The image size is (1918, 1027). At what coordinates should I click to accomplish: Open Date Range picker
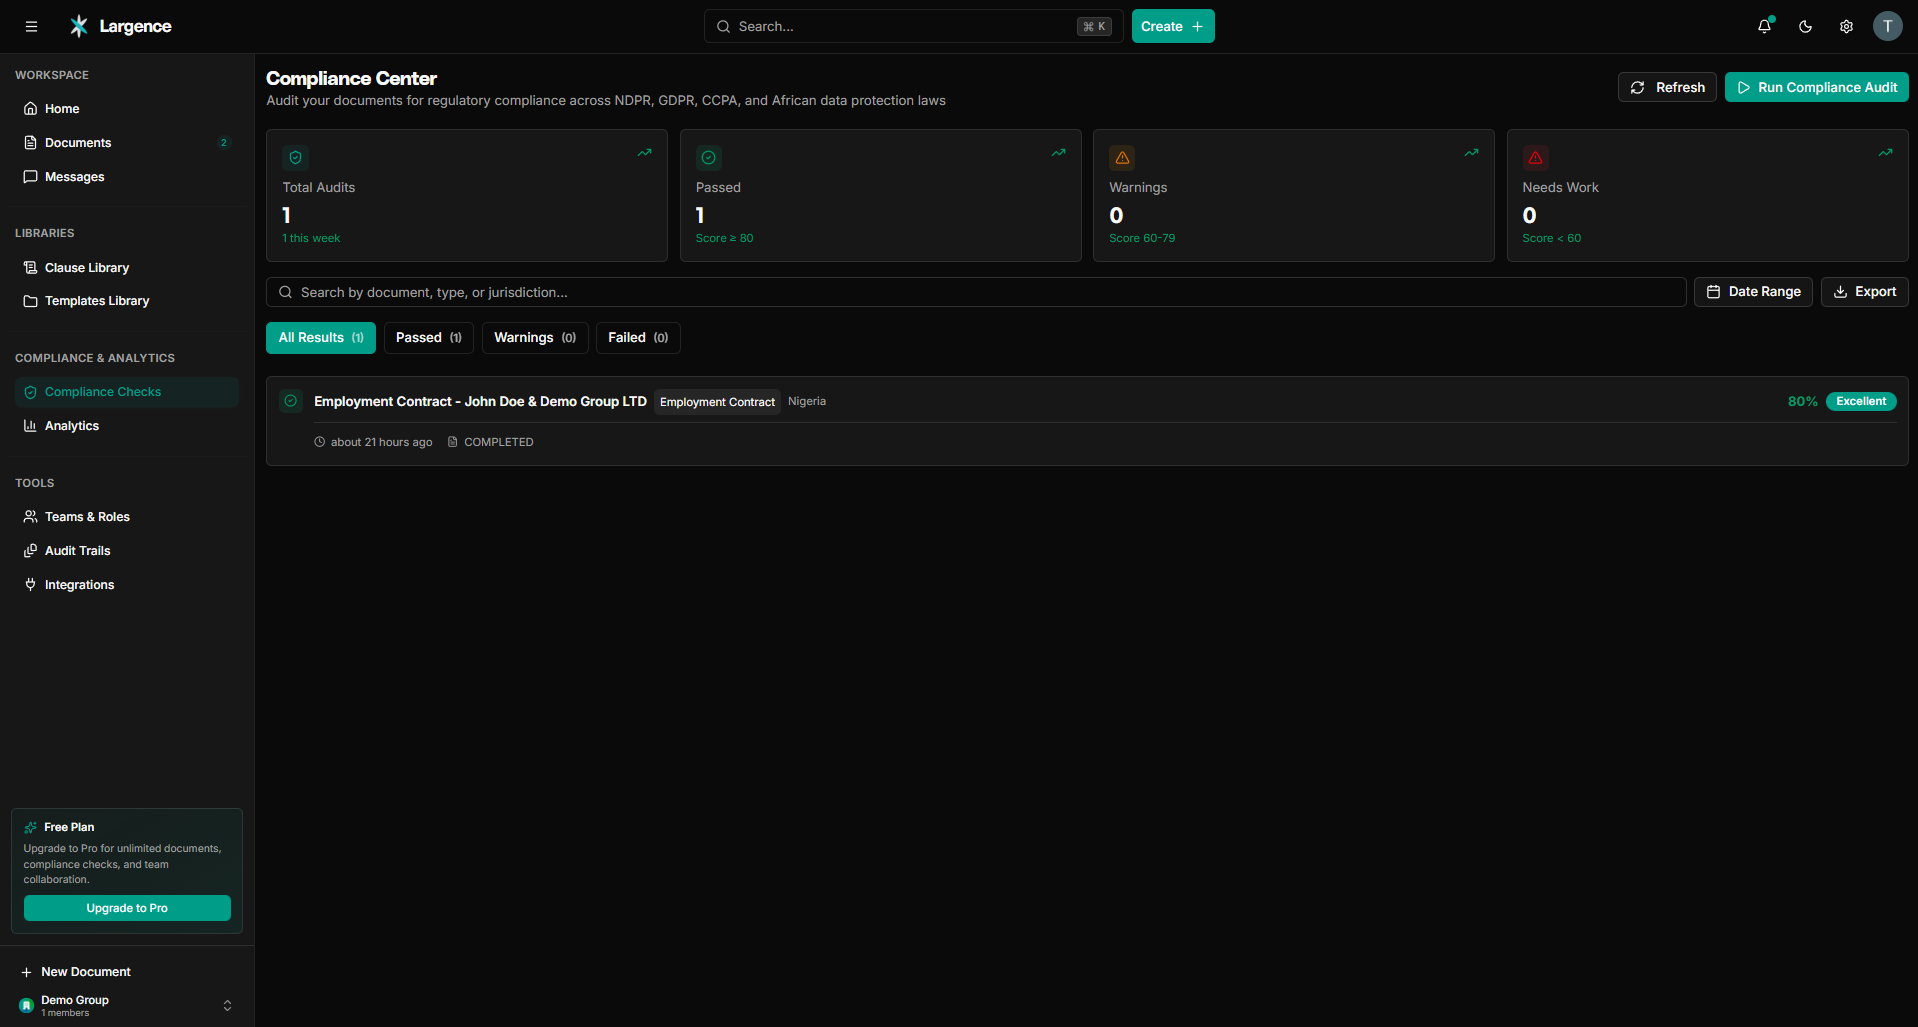[1753, 292]
